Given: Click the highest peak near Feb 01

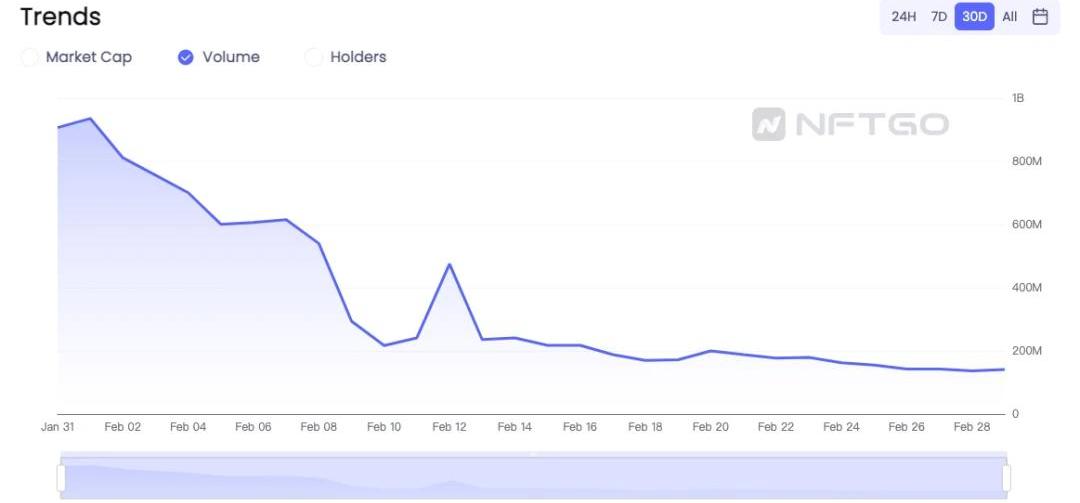Looking at the screenshot, I should coord(91,118).
